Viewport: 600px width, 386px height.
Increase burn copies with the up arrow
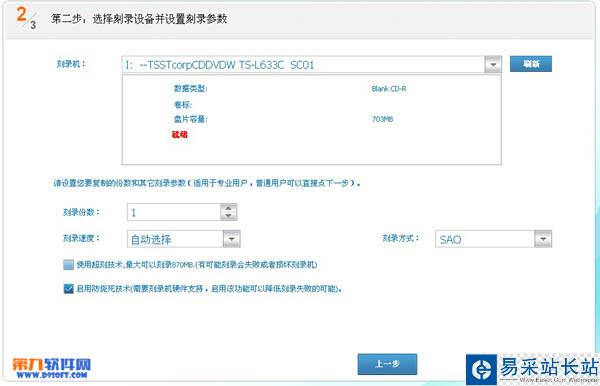[228, 208]
